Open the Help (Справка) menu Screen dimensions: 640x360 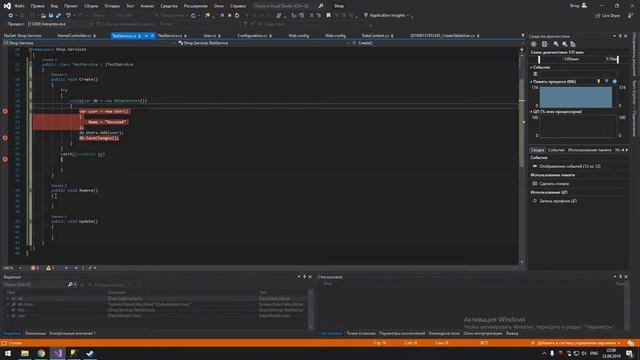[238, 6]
